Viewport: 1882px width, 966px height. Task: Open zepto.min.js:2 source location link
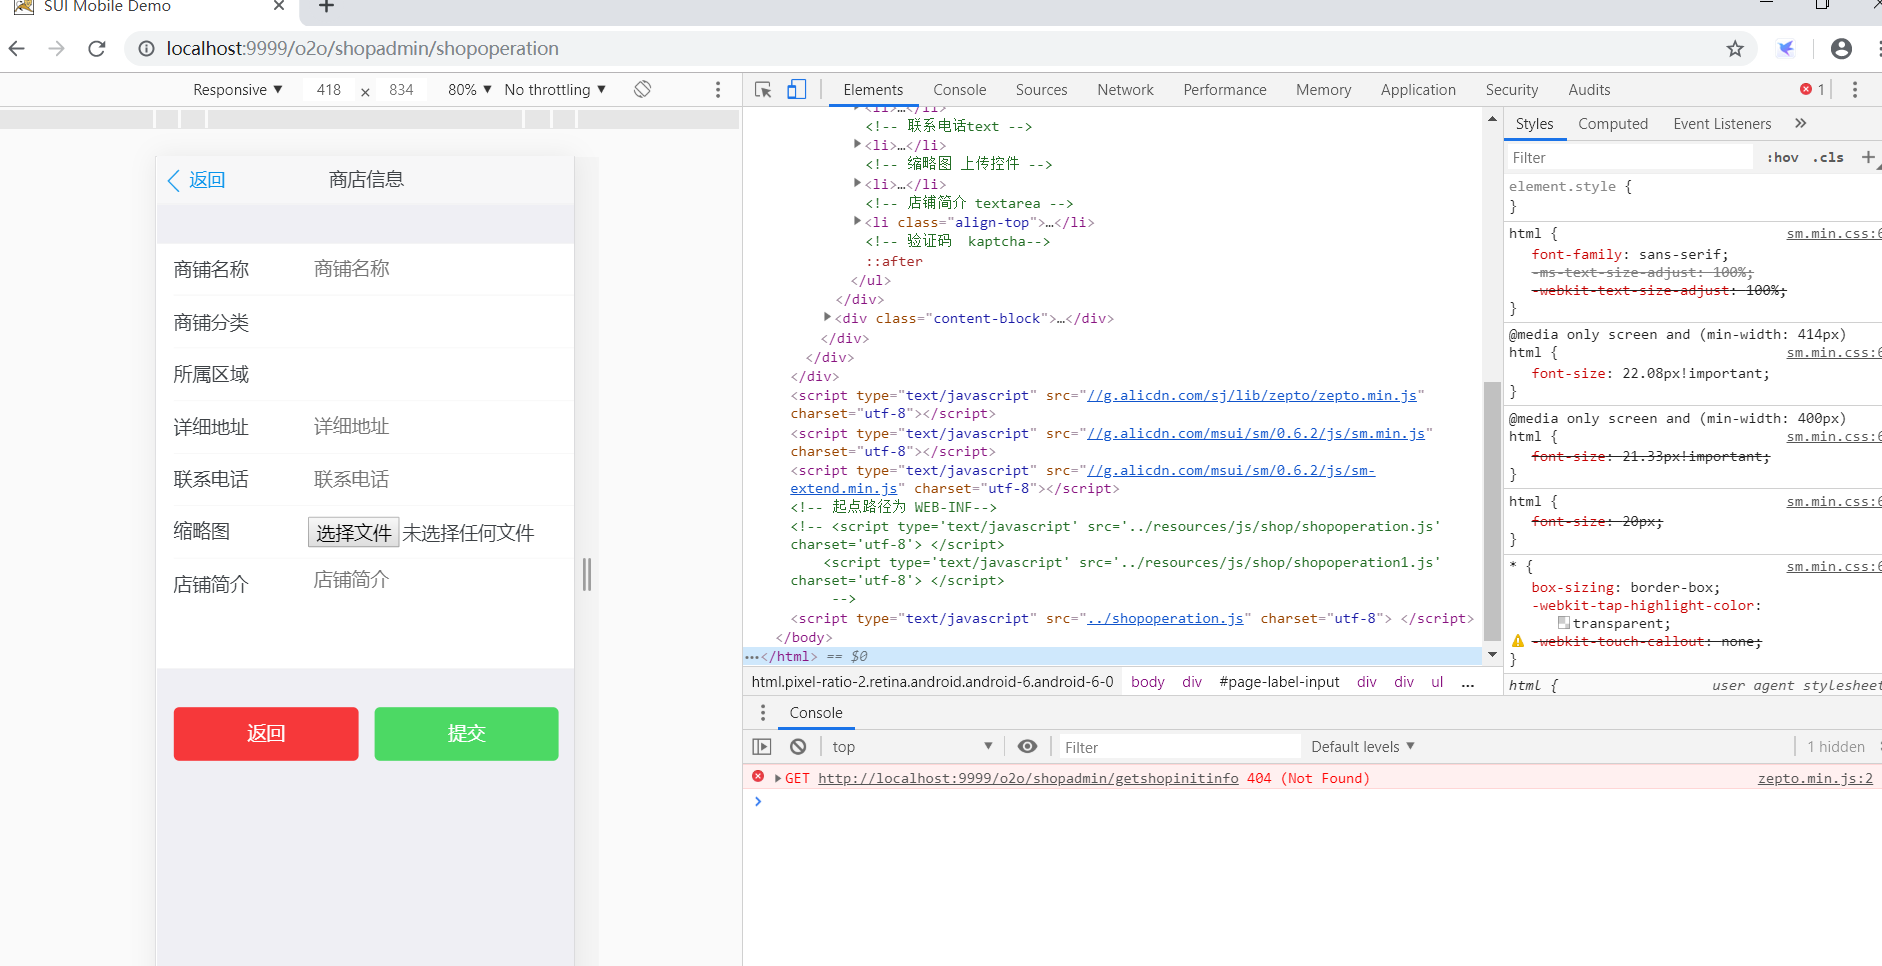tap(1815, 778)
